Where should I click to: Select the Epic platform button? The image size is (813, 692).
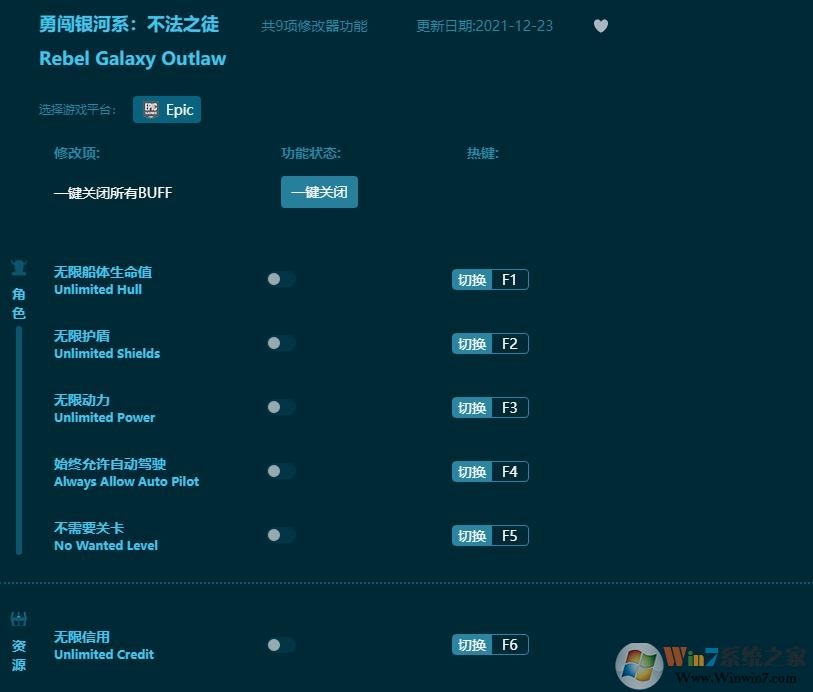[x=167, y=109]
